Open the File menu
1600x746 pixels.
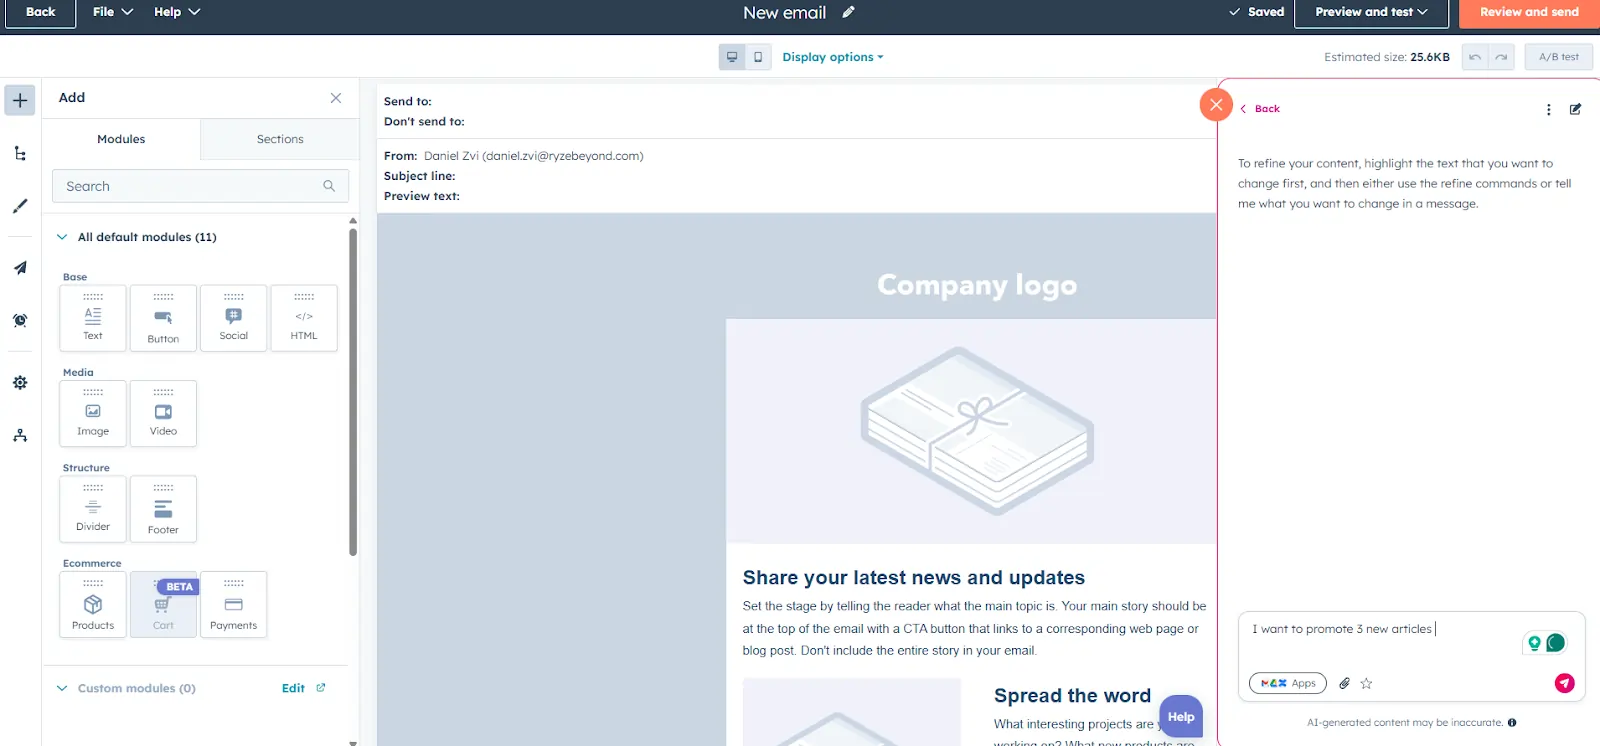coord(112,12)
